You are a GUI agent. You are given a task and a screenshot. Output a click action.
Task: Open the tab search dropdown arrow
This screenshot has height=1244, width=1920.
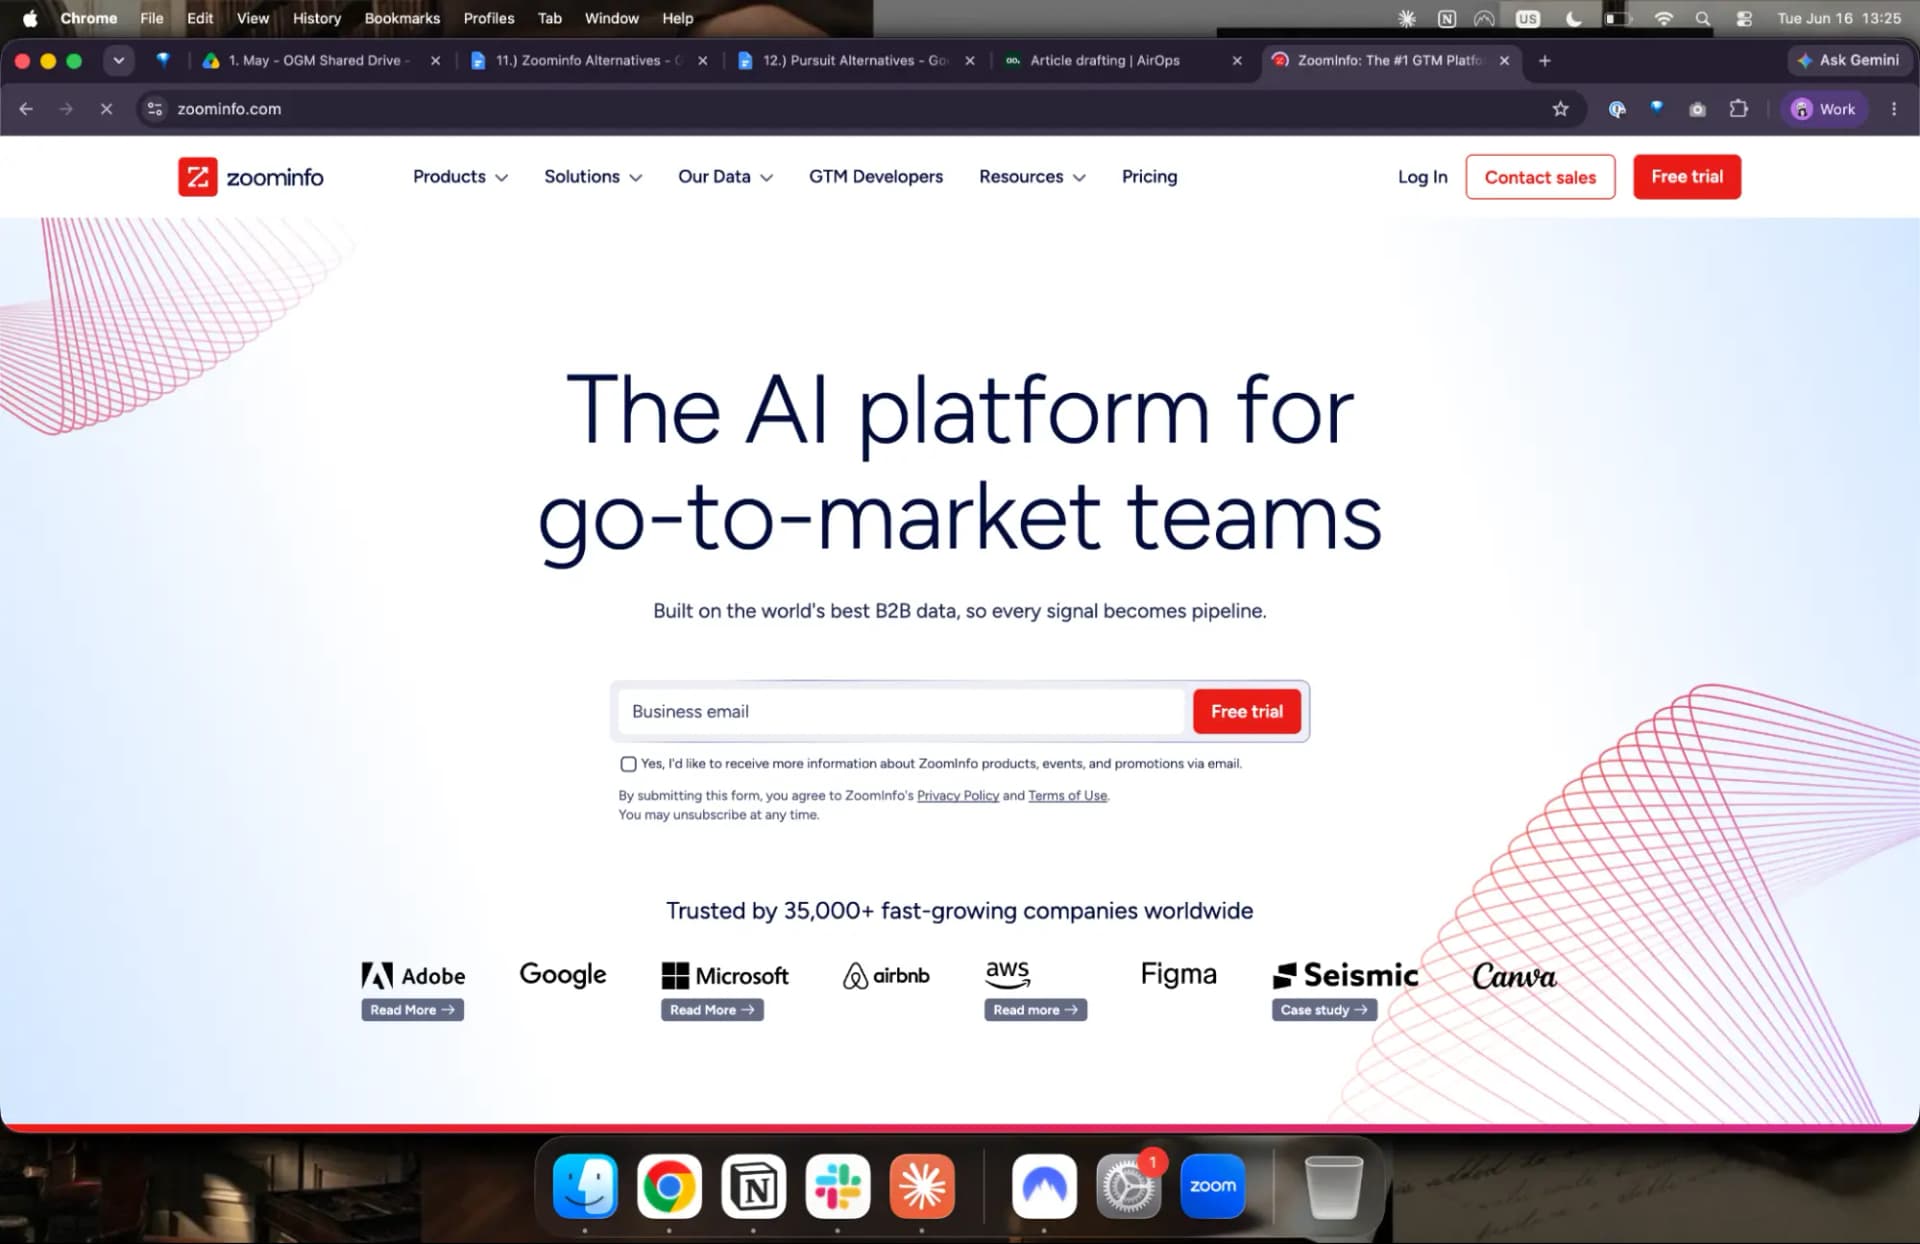pos(119,61)
